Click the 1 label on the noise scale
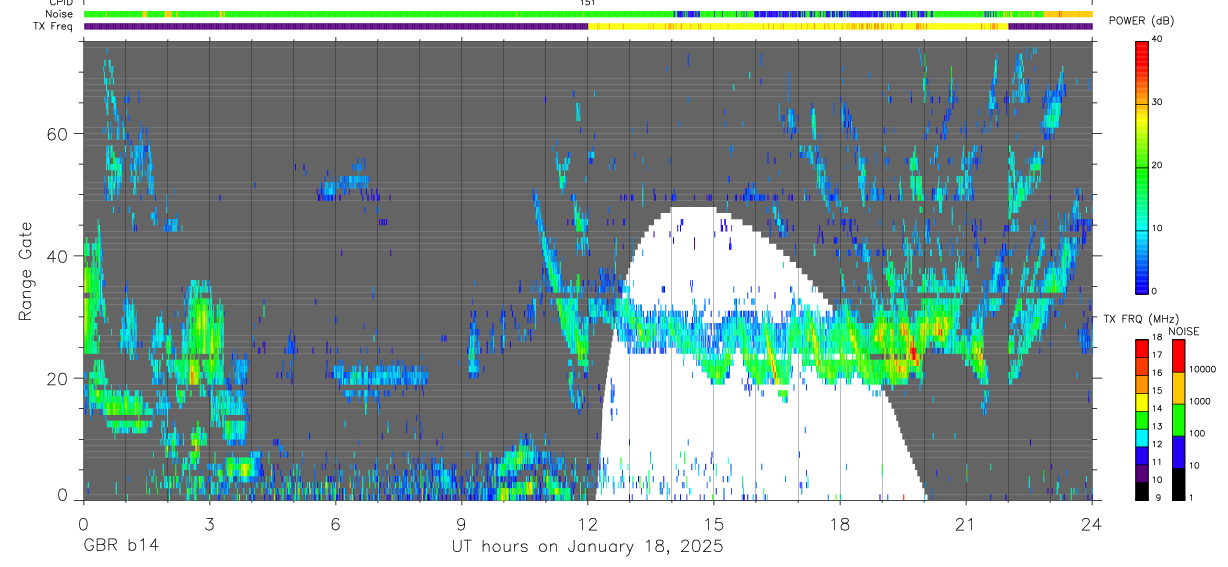The width and height of the screenshot is (1228, 567). 1191,498
